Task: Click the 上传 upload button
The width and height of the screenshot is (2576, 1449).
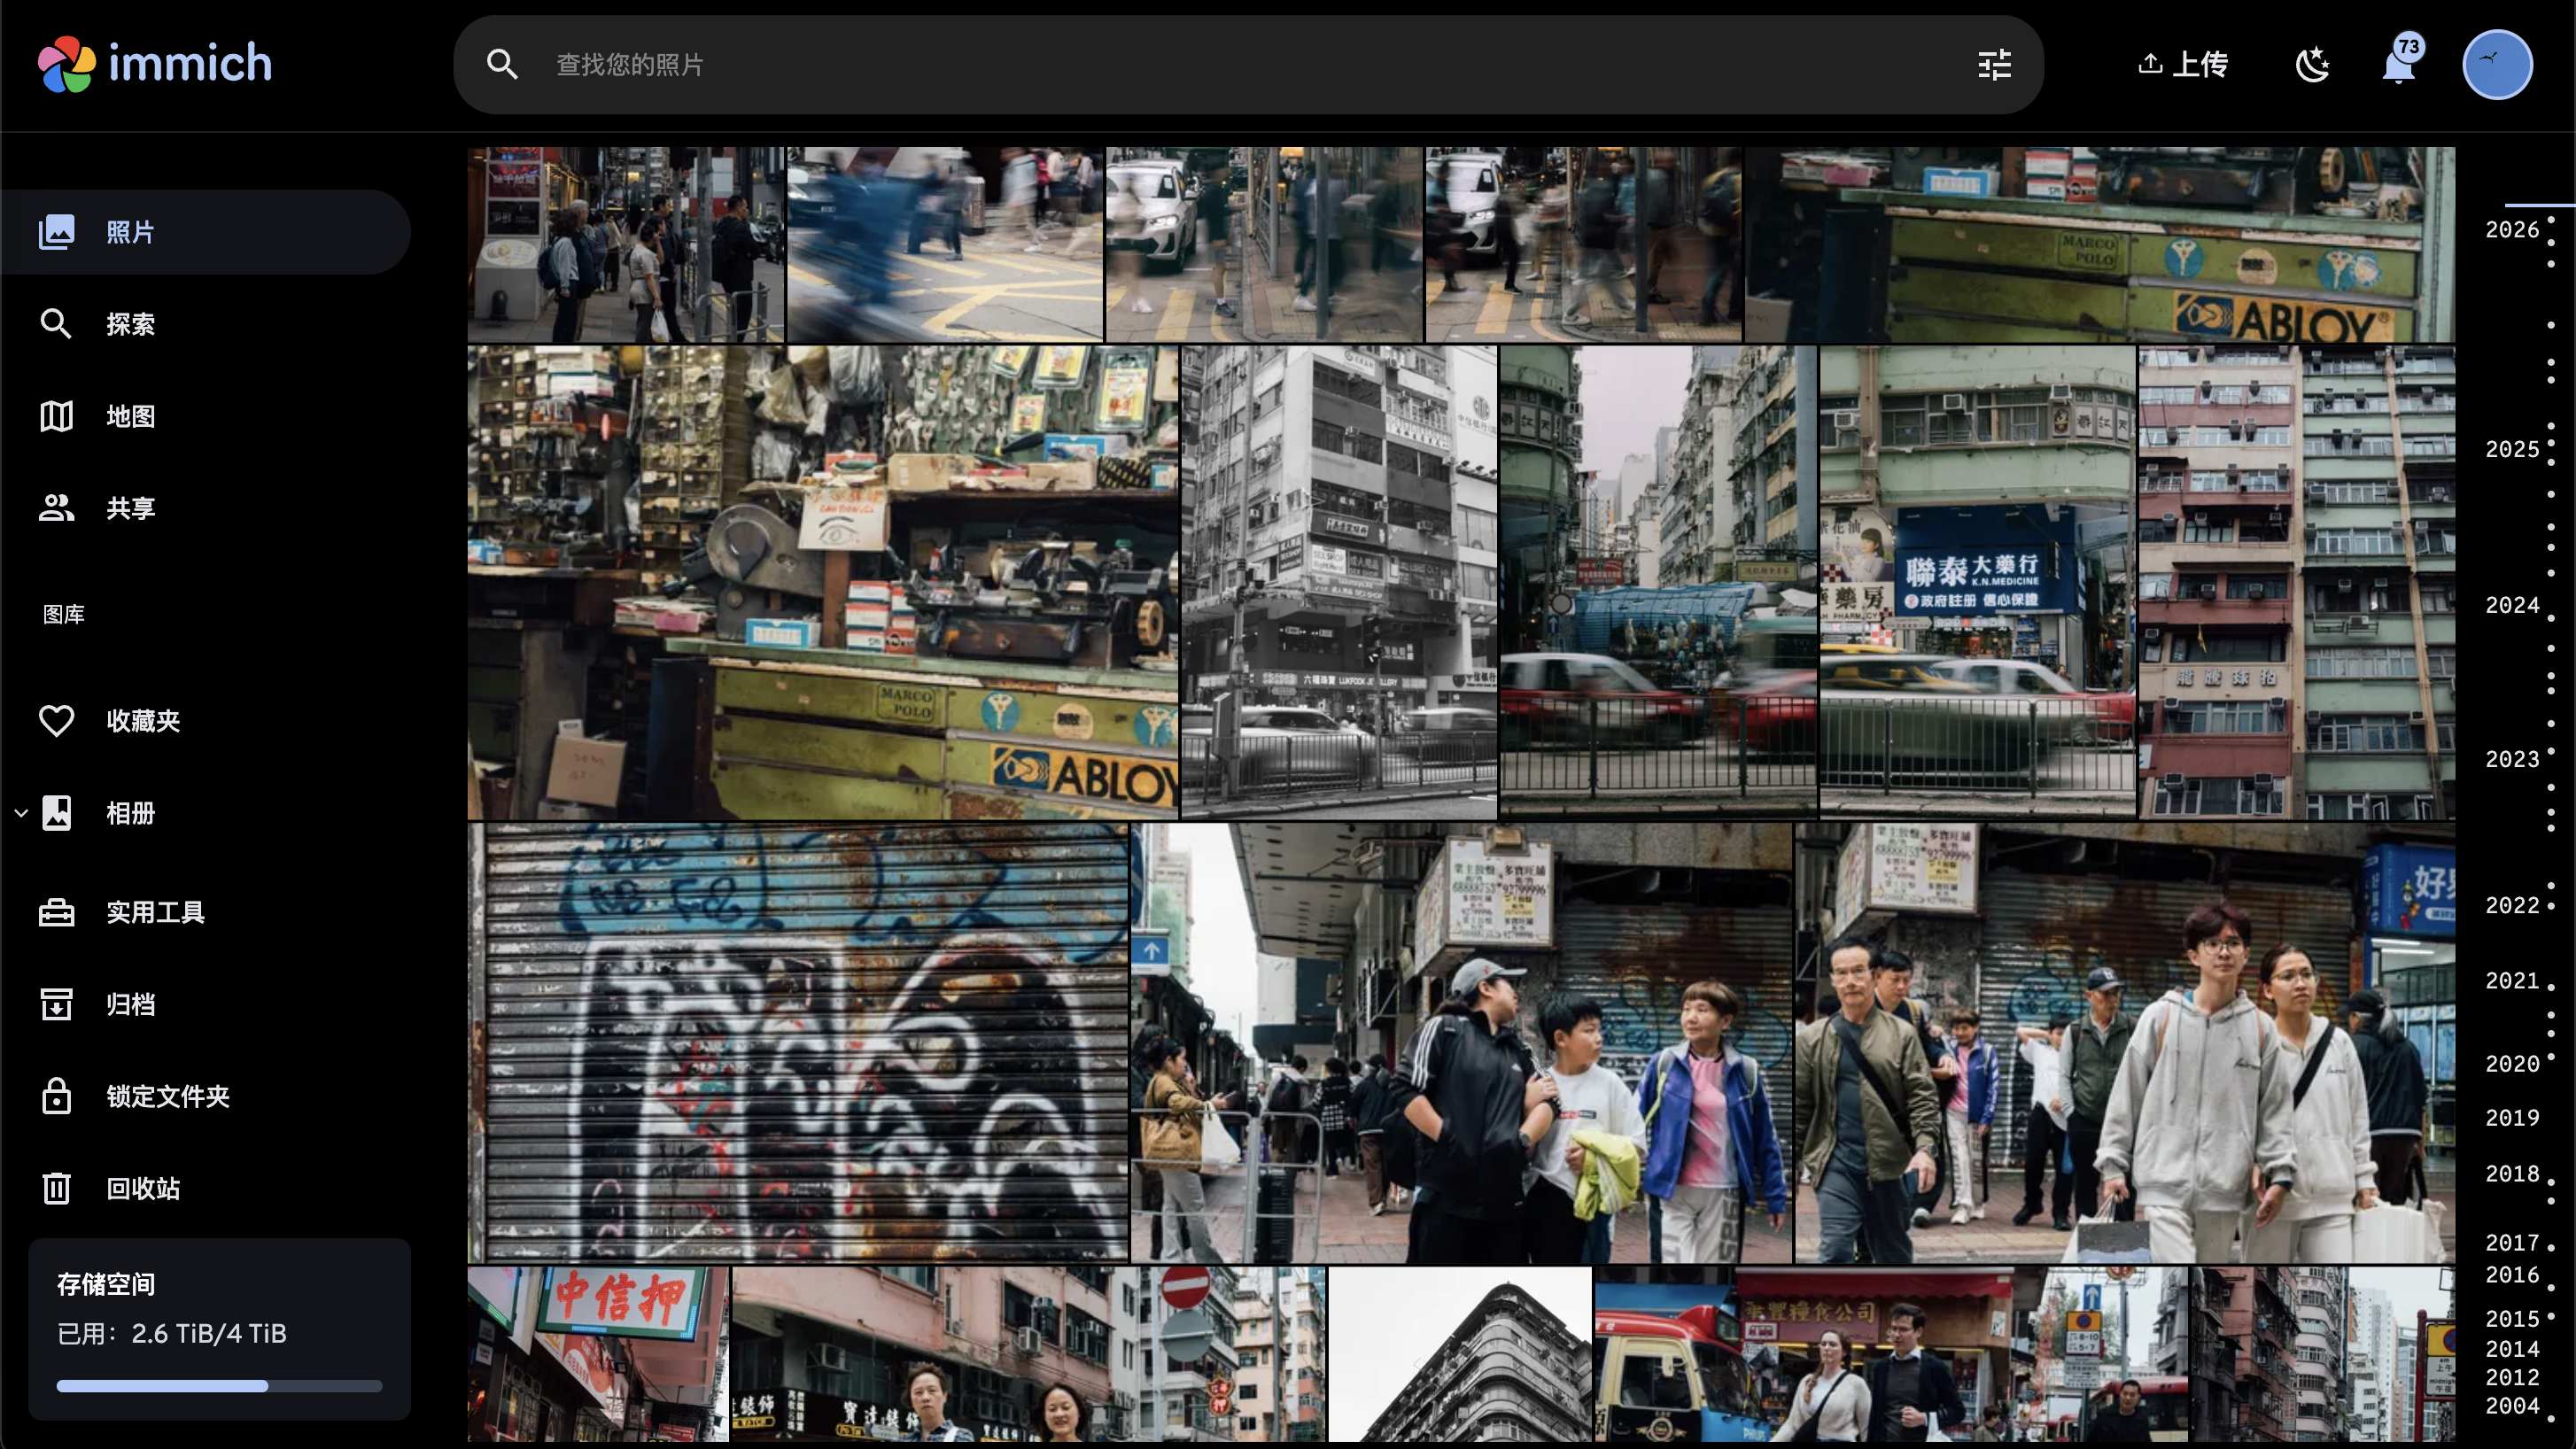Action: click(2183, 65)
